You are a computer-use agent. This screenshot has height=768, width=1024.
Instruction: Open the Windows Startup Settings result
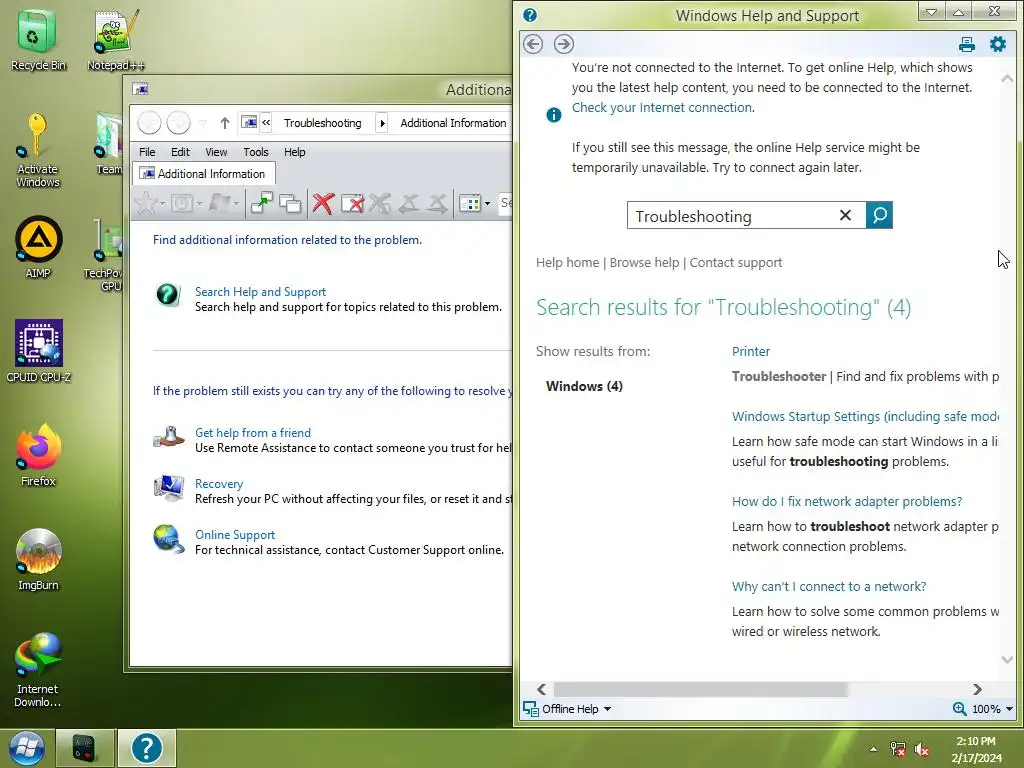pyautogui.click(x=865, y=416)
